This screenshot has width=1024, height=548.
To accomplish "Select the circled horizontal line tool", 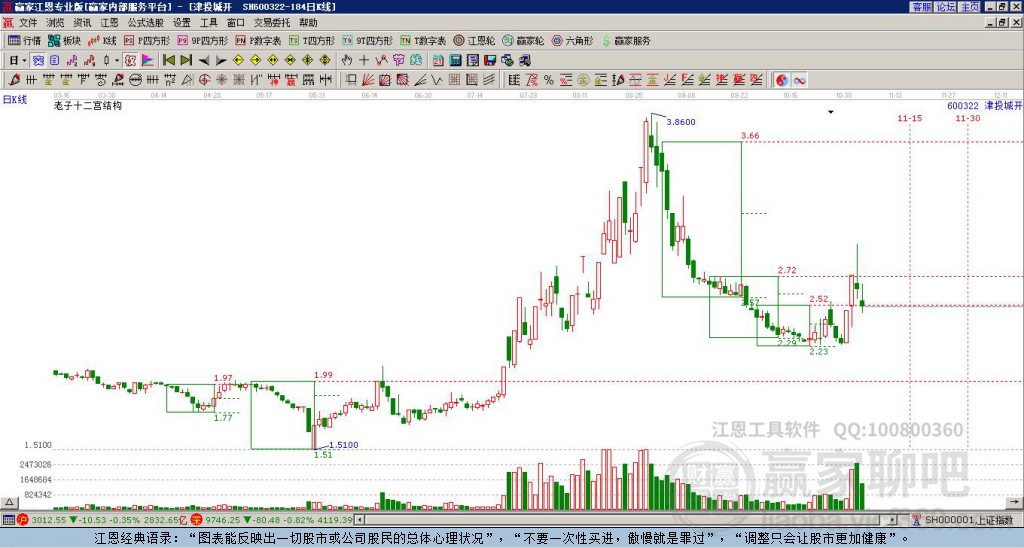I will pyautogui.click(x=135, y=80).
